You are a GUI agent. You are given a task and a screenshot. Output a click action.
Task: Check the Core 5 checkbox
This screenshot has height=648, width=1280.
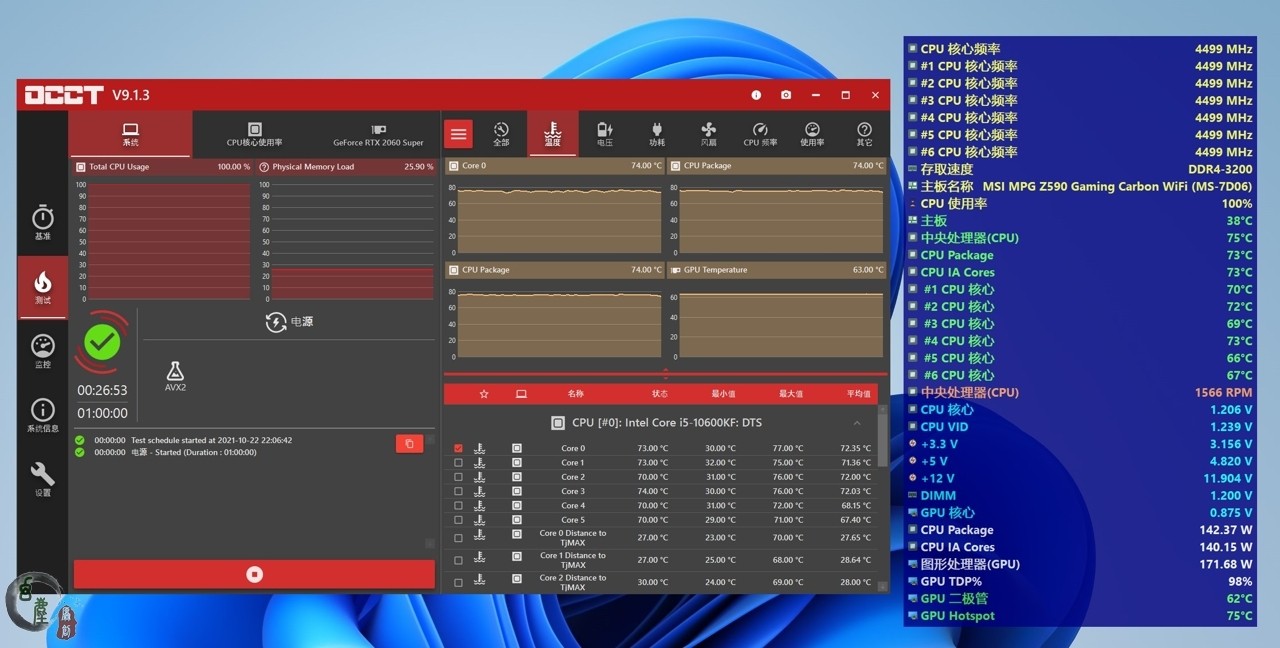tap(458, 520)
